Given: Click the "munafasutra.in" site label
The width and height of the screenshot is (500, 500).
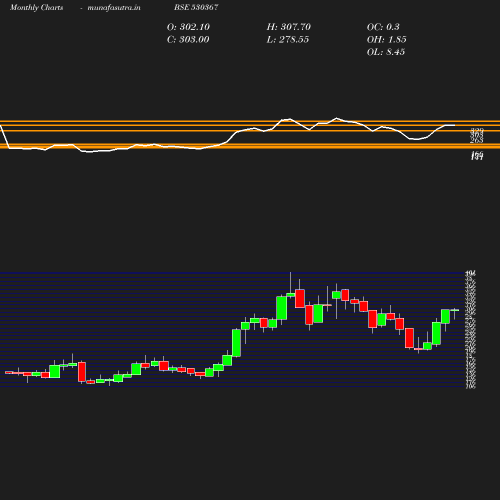Looking at the screenshot, I should click(114, 8).
